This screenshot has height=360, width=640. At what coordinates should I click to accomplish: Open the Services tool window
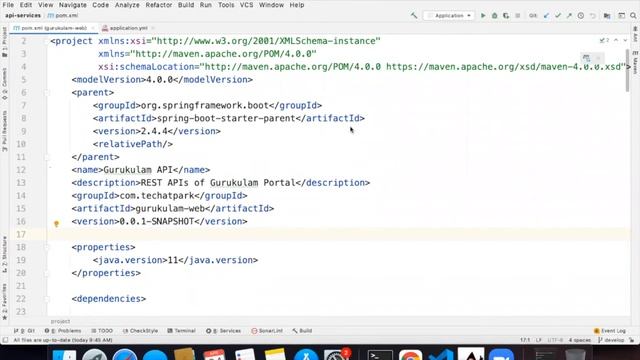(x=224, y=331)
